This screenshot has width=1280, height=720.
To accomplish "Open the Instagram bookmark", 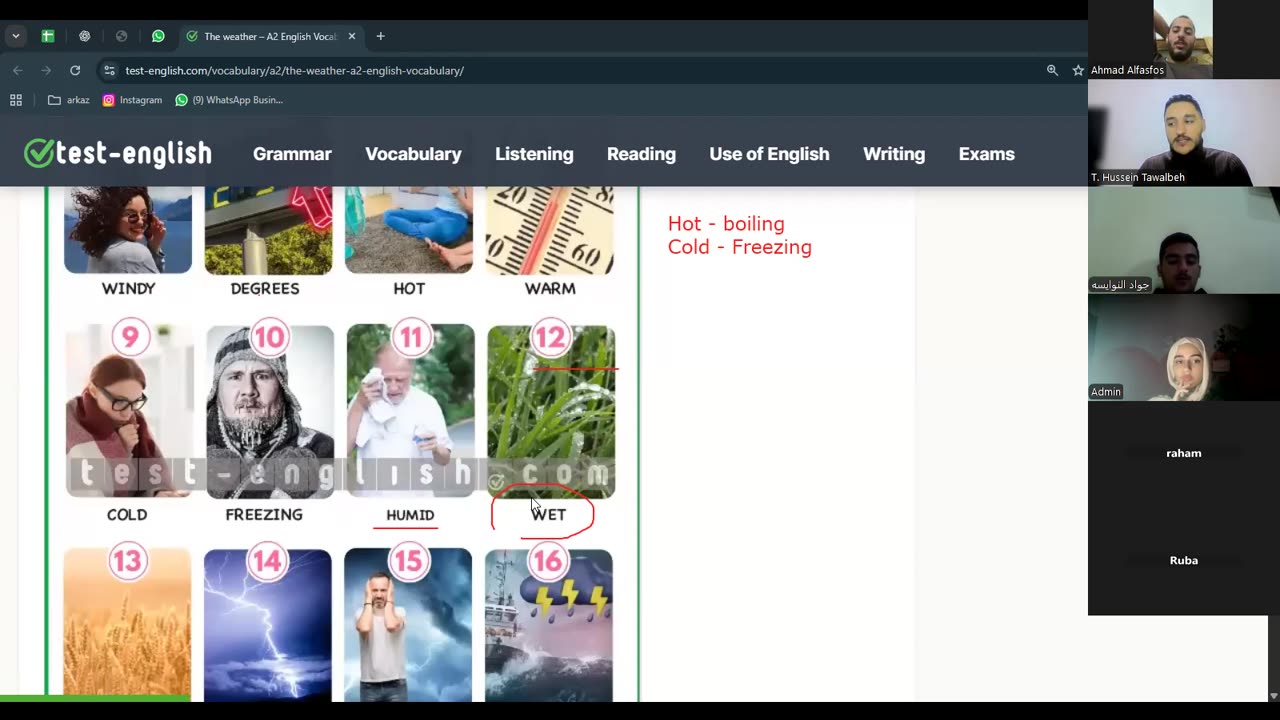I will pos(132,100).
